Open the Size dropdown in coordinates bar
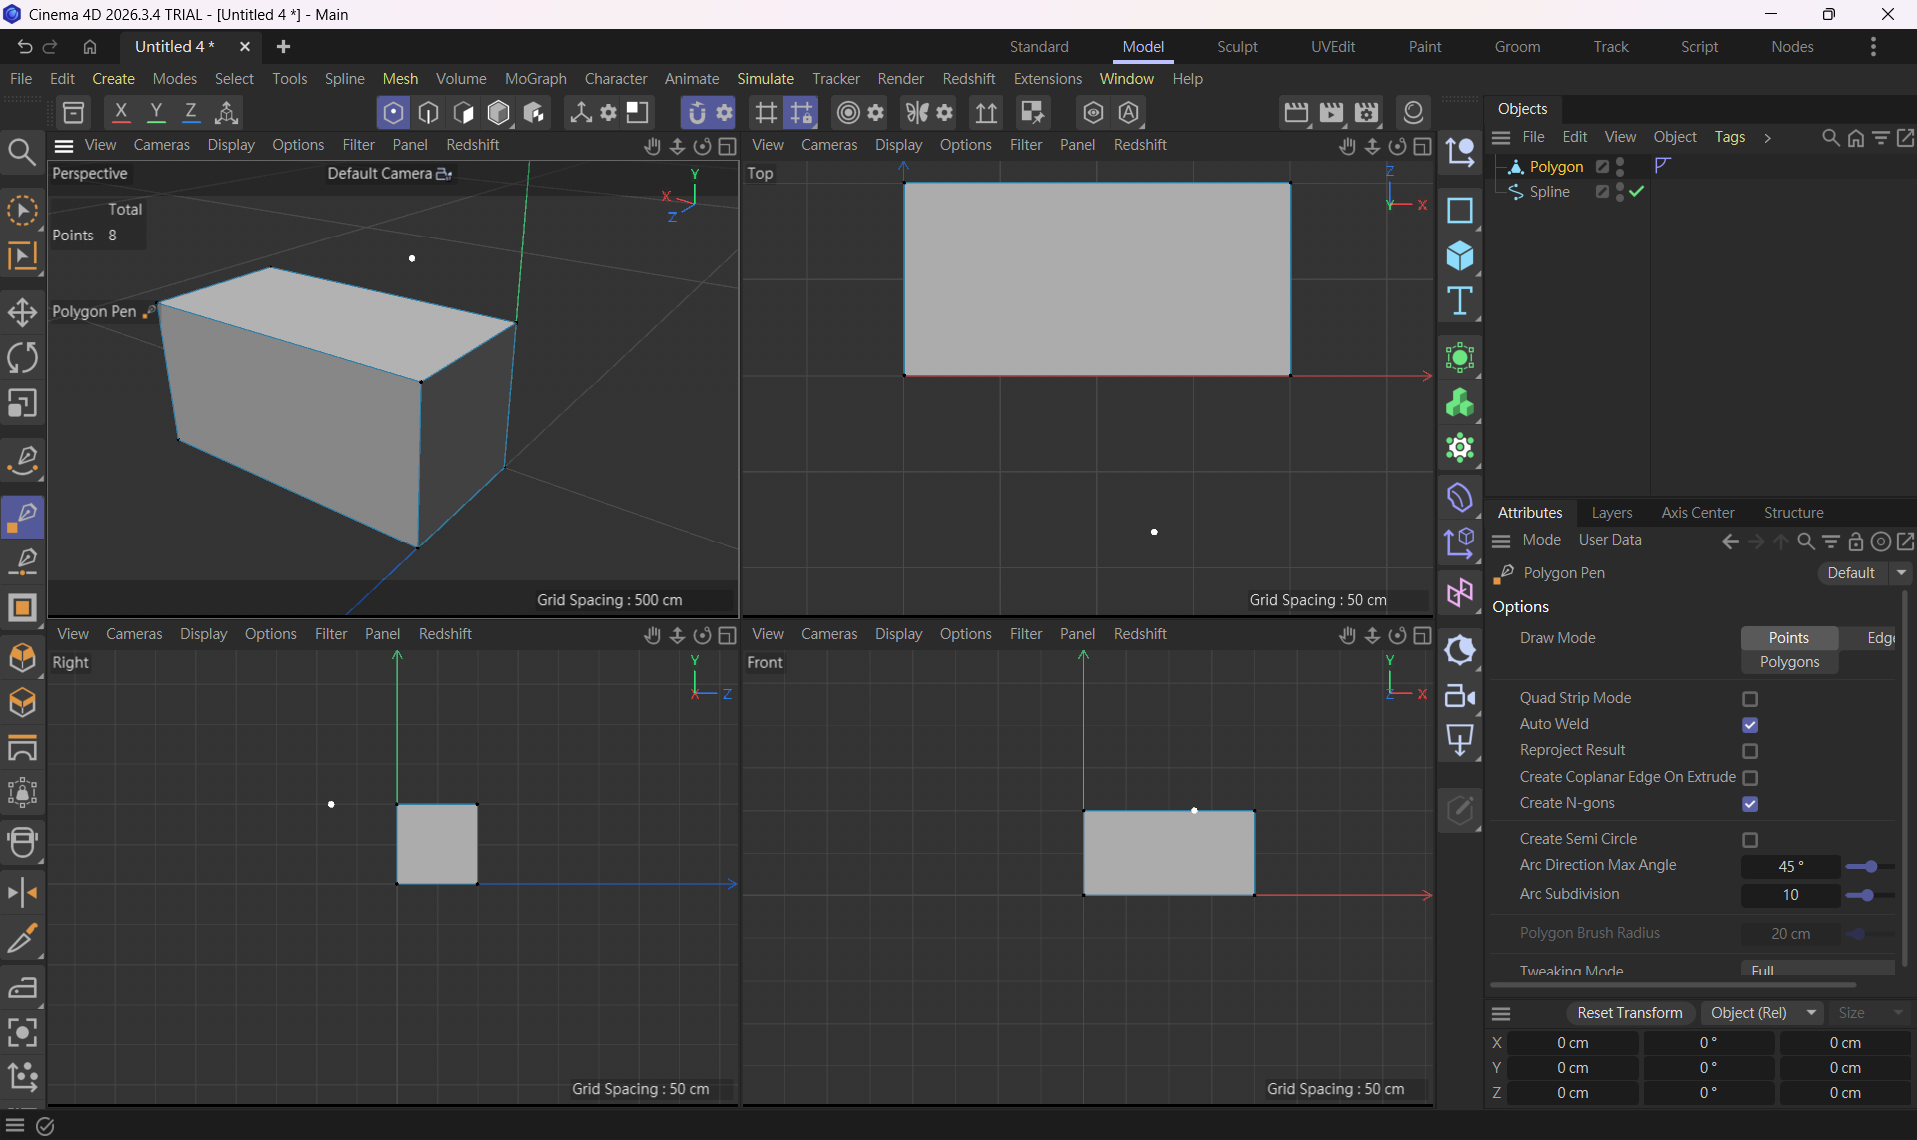 point(1870,1013)
